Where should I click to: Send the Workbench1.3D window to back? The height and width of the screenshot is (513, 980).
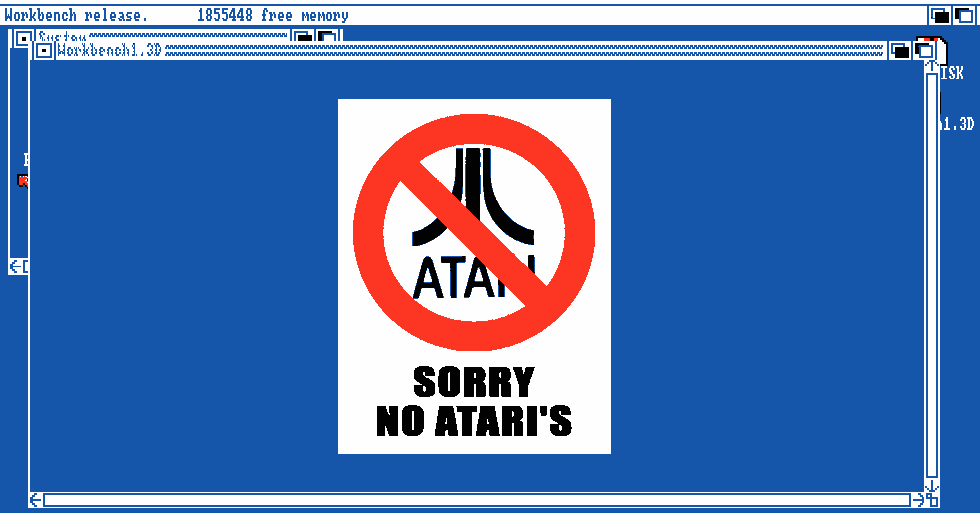pos(900,50)
